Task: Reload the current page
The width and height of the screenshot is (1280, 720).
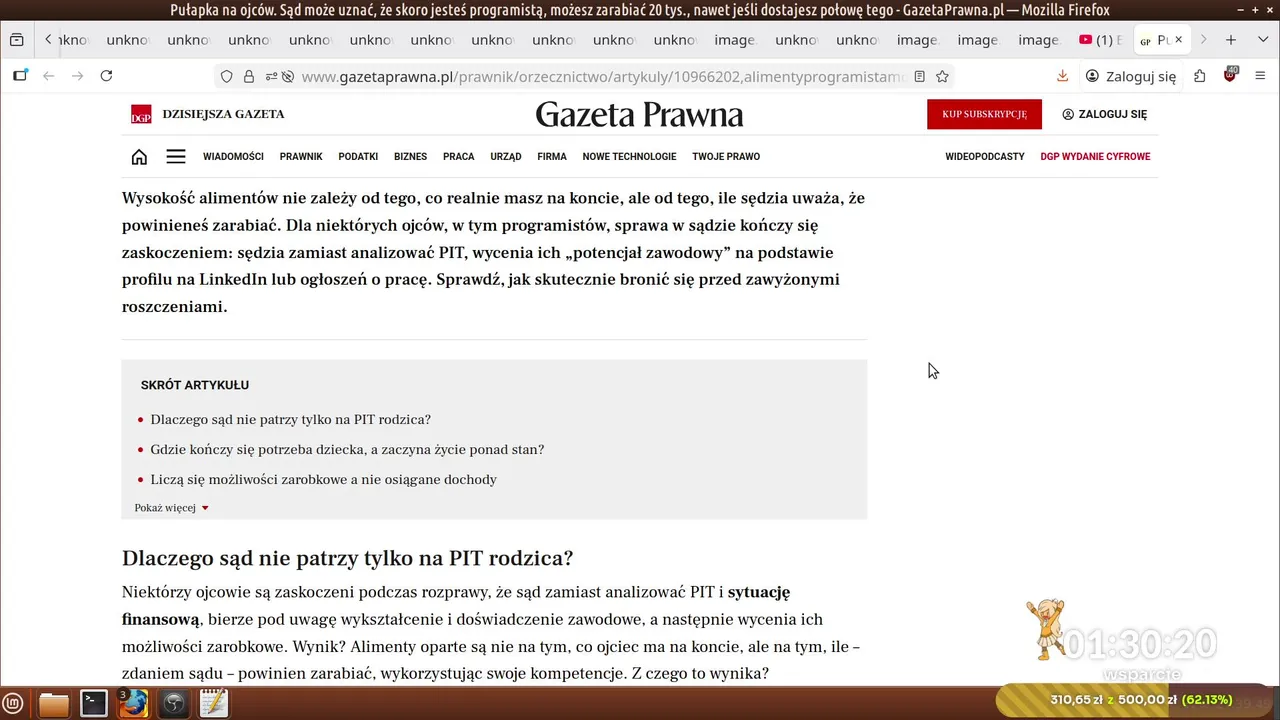Action: [106, 76]
